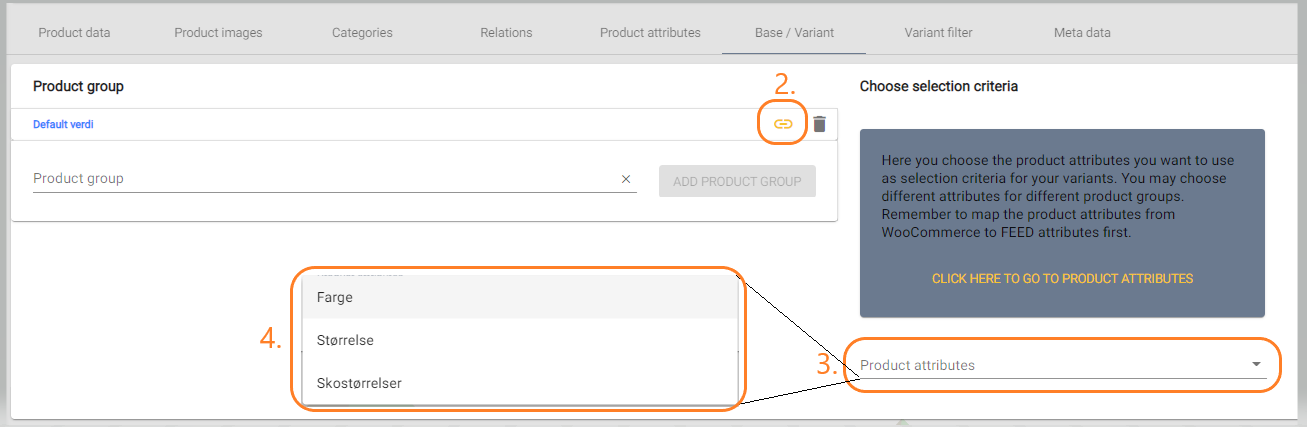
Task: Delete the Default verdi product group
Action: (819, 124)
